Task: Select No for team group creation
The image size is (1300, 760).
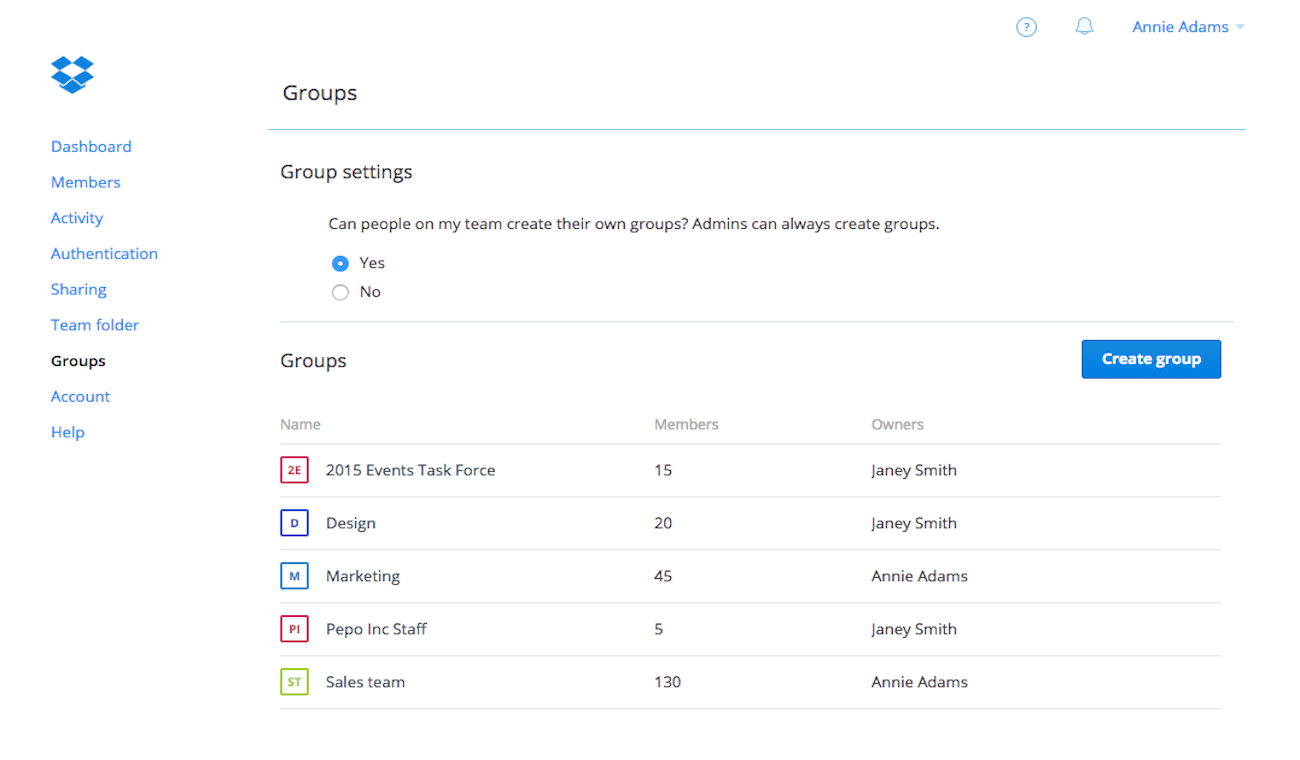Action: (340, 292)
